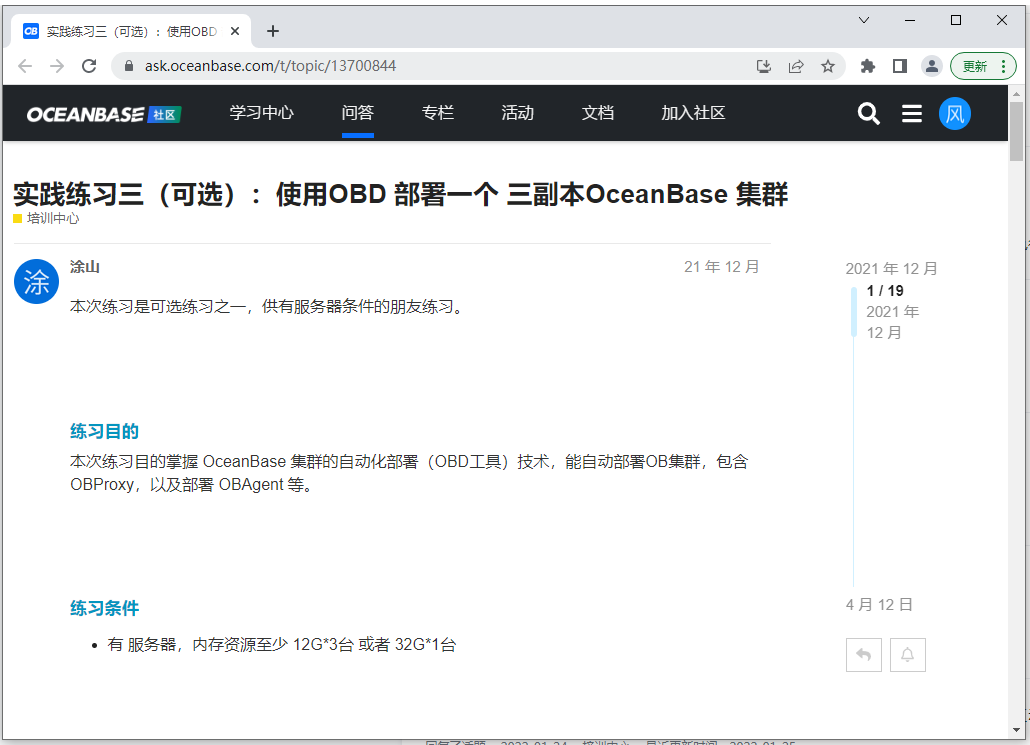Select the 实践练习三 browser tab
The image size is (1030, 745).
pyautogui.click(x=131, y=32)
